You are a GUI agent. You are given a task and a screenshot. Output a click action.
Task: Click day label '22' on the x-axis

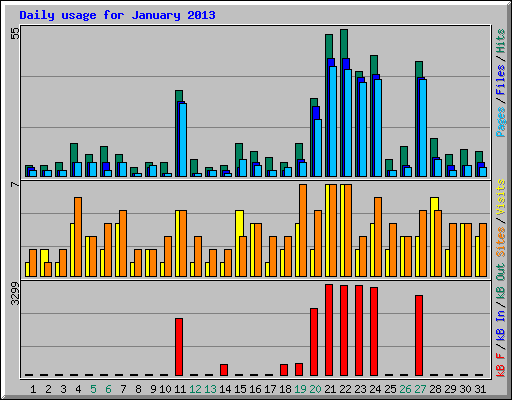345,389
